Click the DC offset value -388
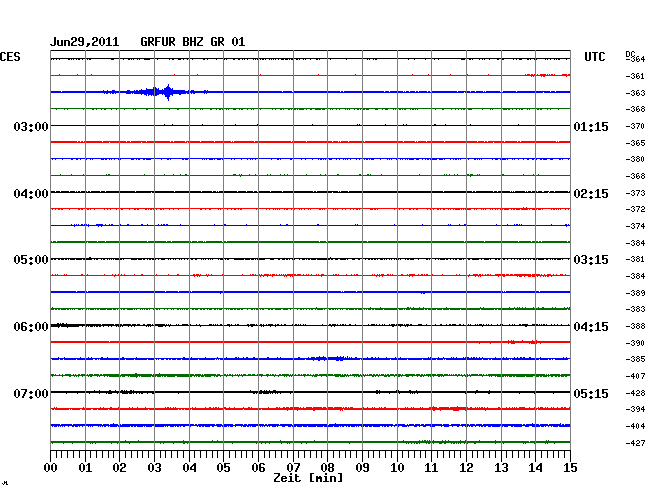The height and width of the screenshot is (494, 650). pos(635,326)
